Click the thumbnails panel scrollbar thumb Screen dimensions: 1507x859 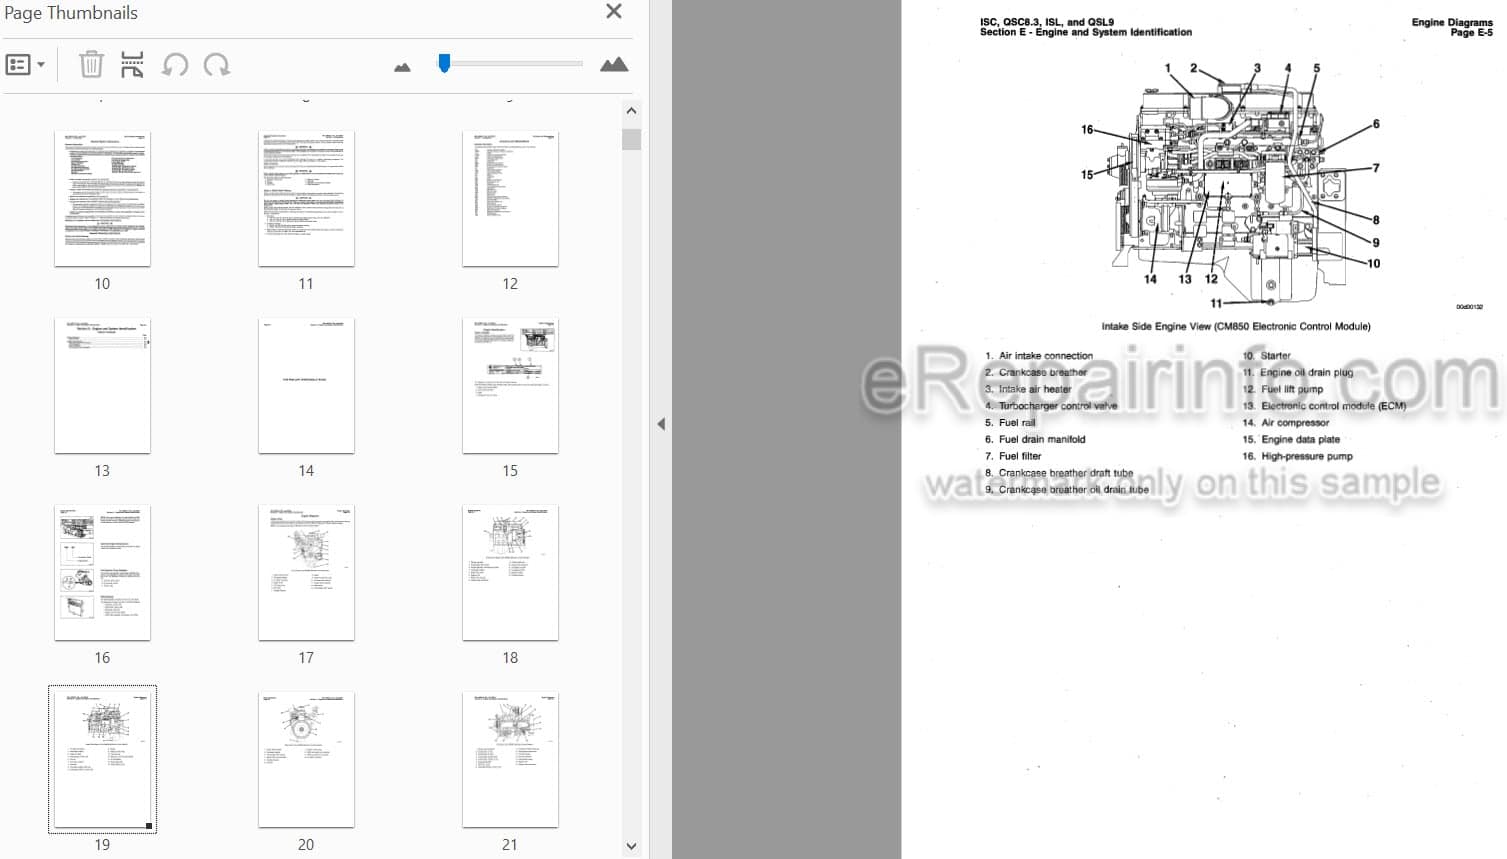[x=631, y=138]
